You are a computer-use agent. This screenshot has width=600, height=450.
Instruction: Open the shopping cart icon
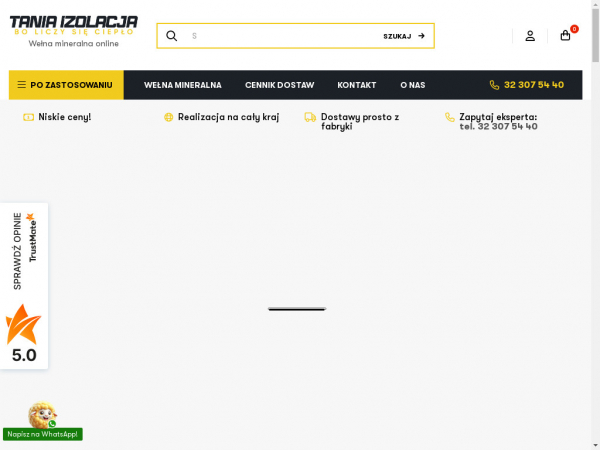coord(565,36)
